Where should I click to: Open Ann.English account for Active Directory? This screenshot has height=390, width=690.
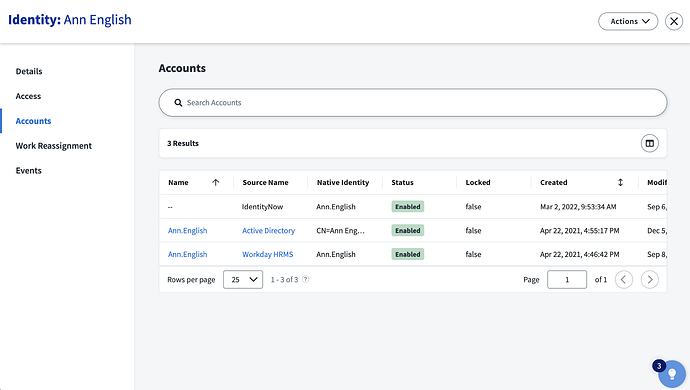pos(187,231)
